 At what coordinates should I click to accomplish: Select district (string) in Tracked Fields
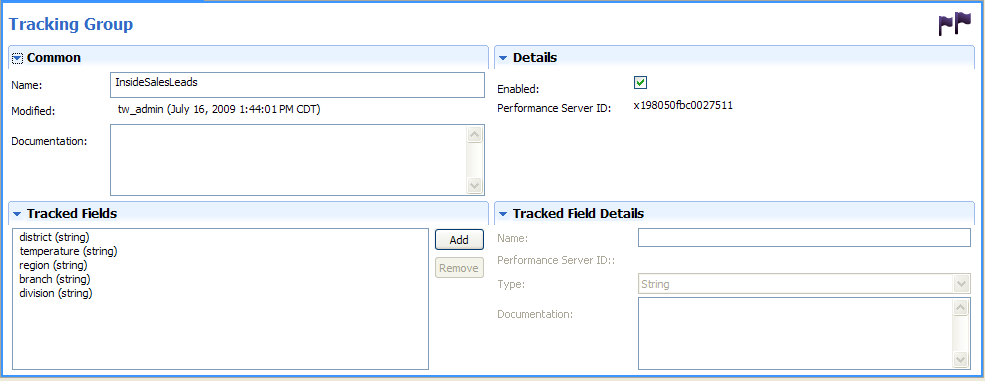(x=55, y=237)
